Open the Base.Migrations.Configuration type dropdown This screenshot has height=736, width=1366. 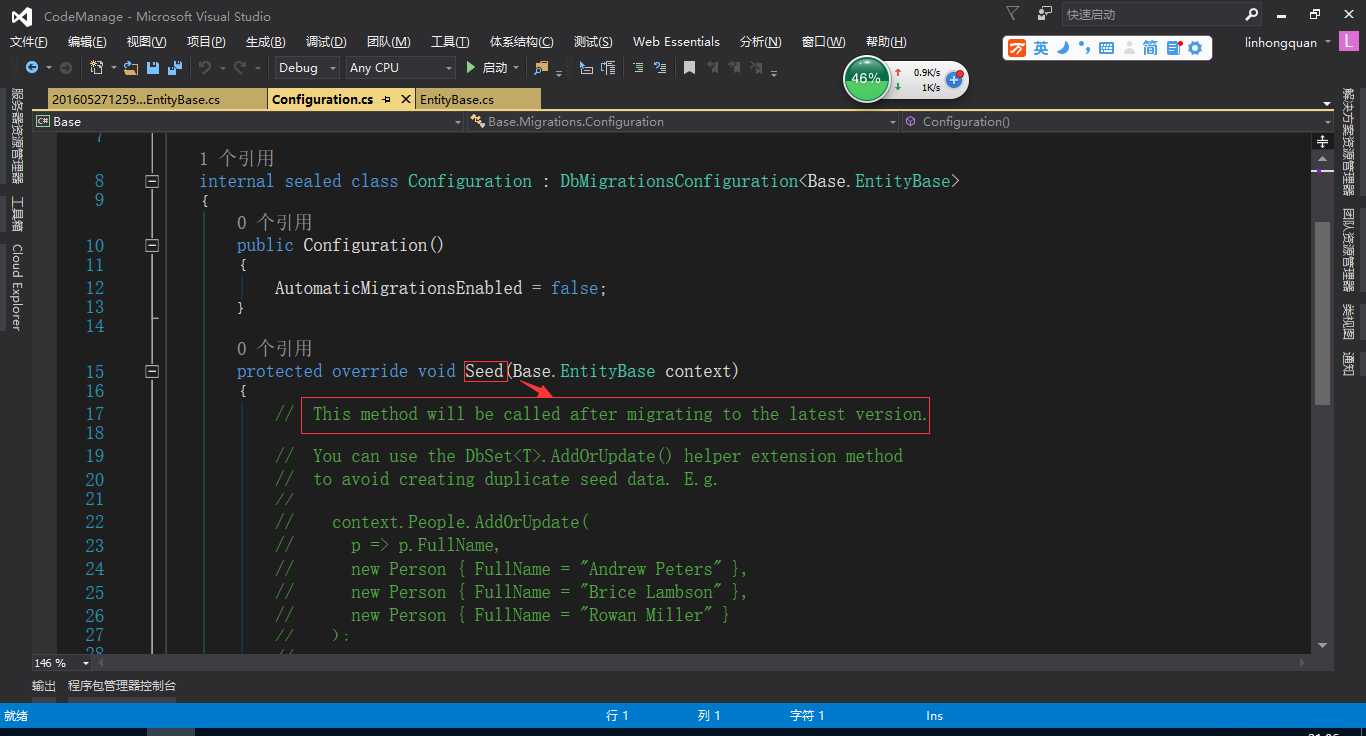[x=684, y=121]
